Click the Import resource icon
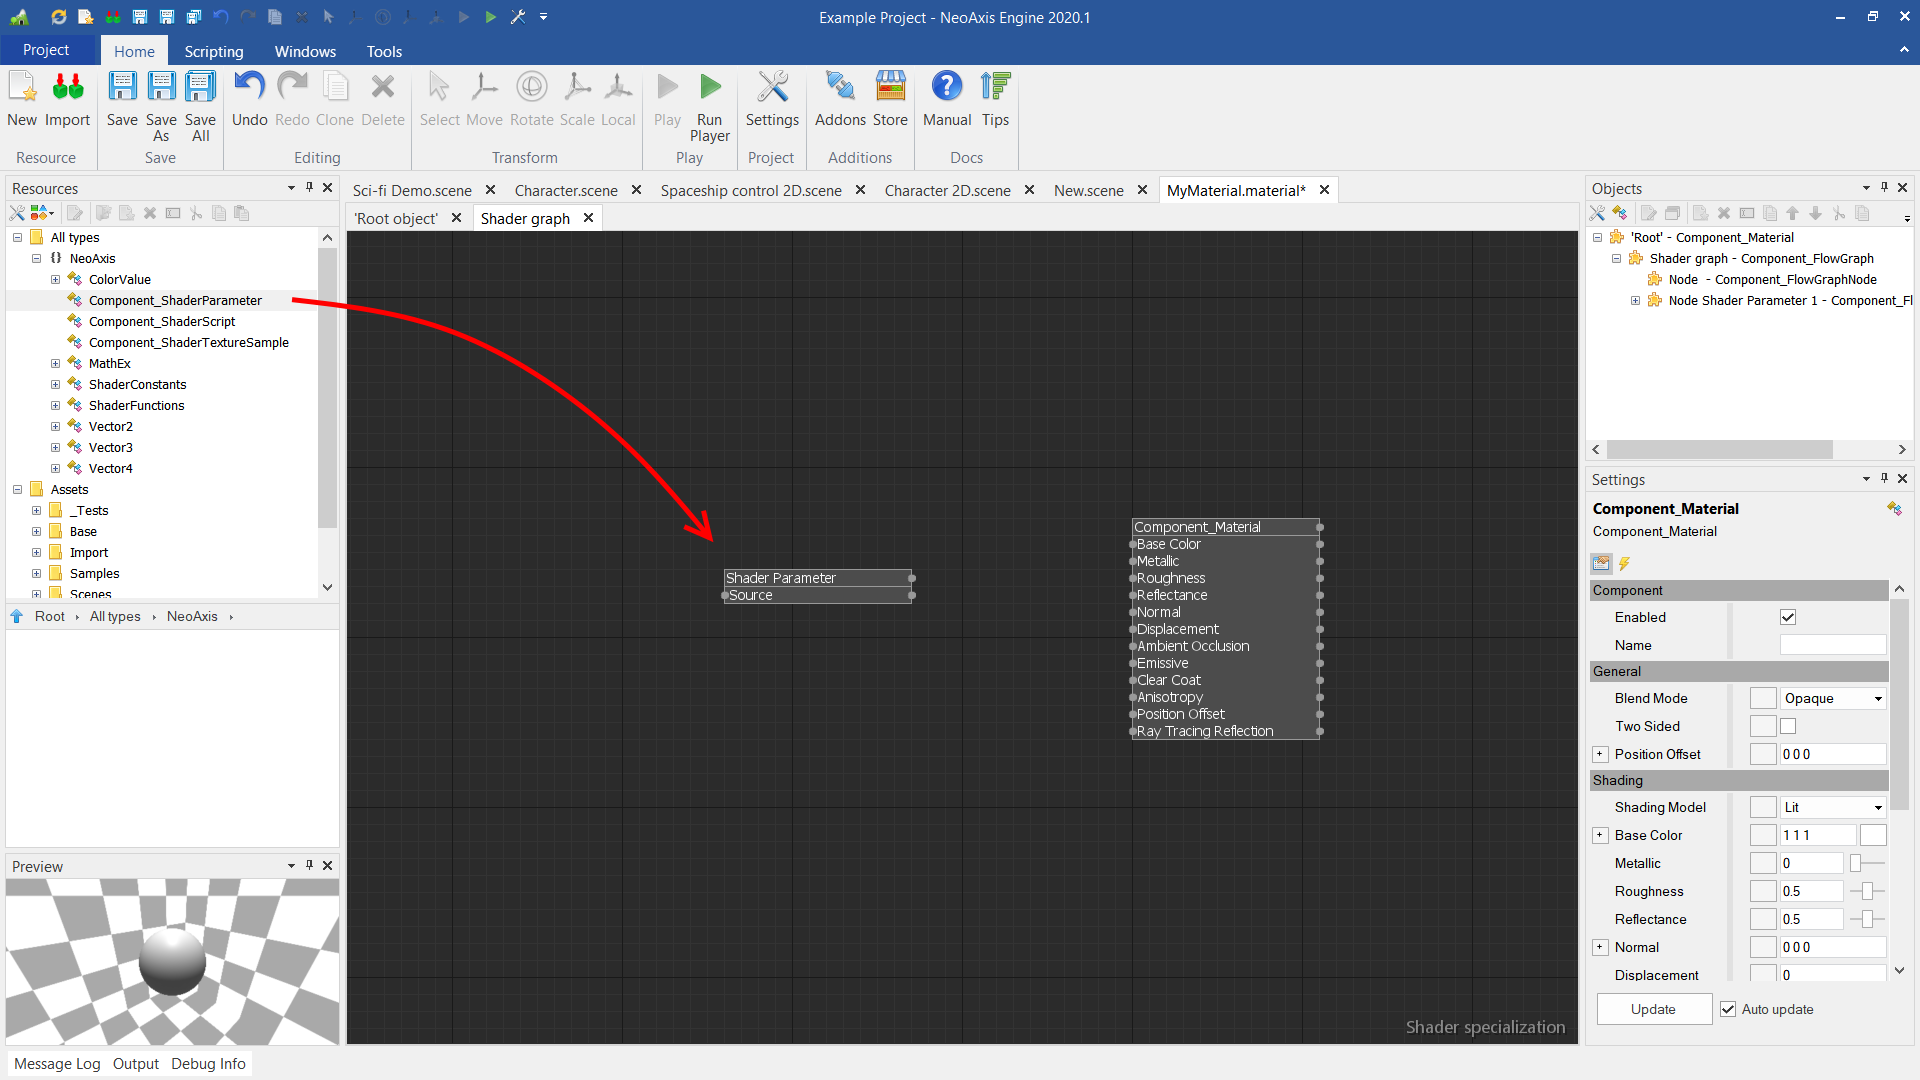The width and height of the screenshot is (1920, 1080). point(67,88)
